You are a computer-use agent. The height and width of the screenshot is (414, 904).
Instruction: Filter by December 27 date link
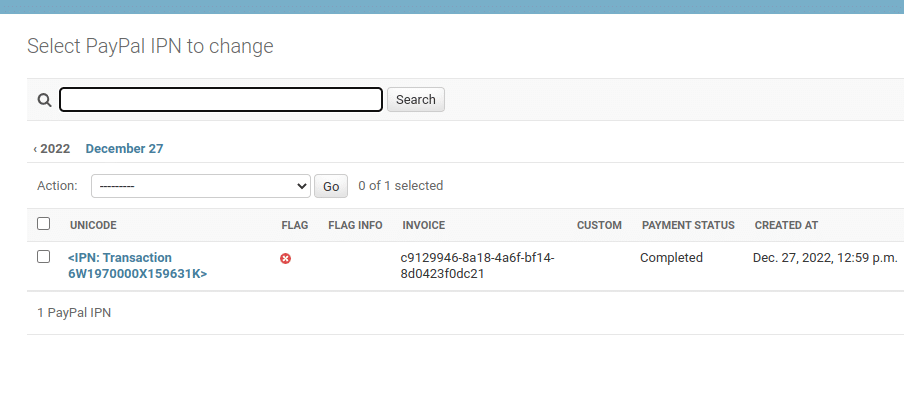(124, 149)
